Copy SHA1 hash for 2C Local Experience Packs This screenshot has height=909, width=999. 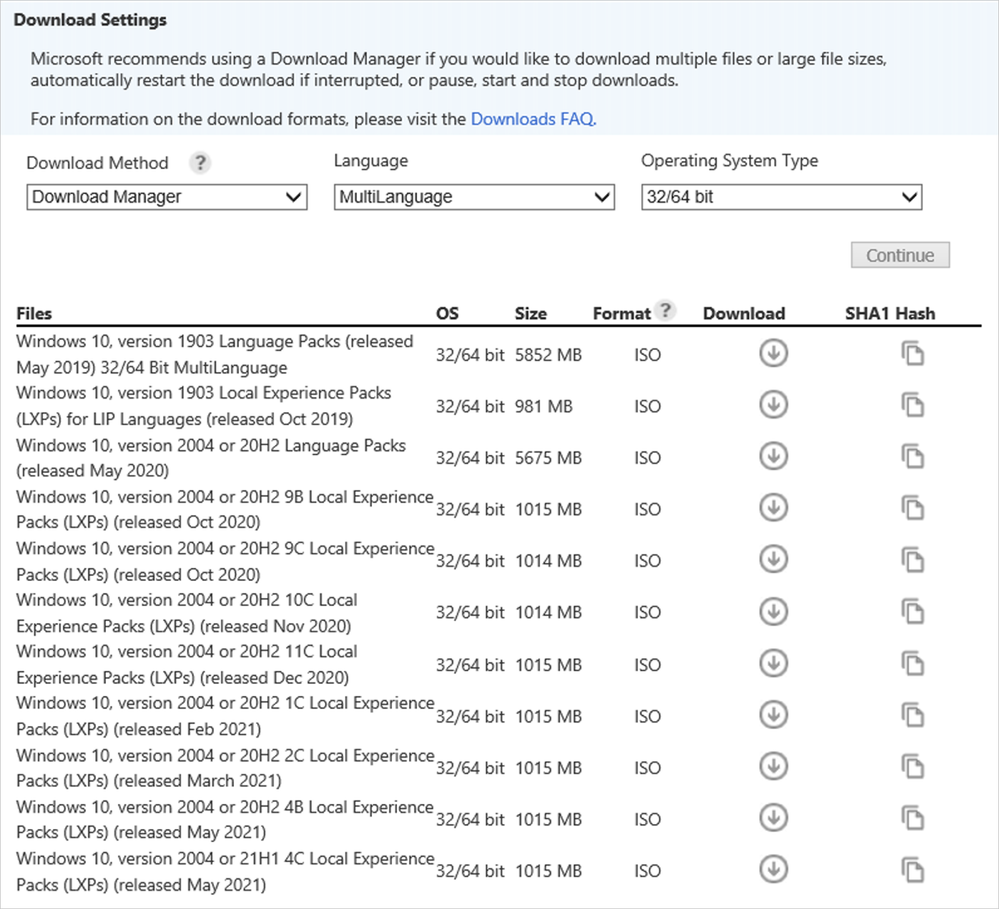pos(912,767)
